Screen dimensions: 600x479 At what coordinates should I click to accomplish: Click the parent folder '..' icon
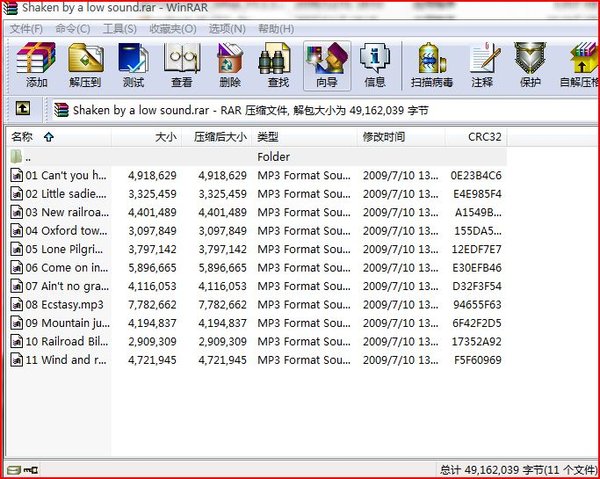click(16, 156)
